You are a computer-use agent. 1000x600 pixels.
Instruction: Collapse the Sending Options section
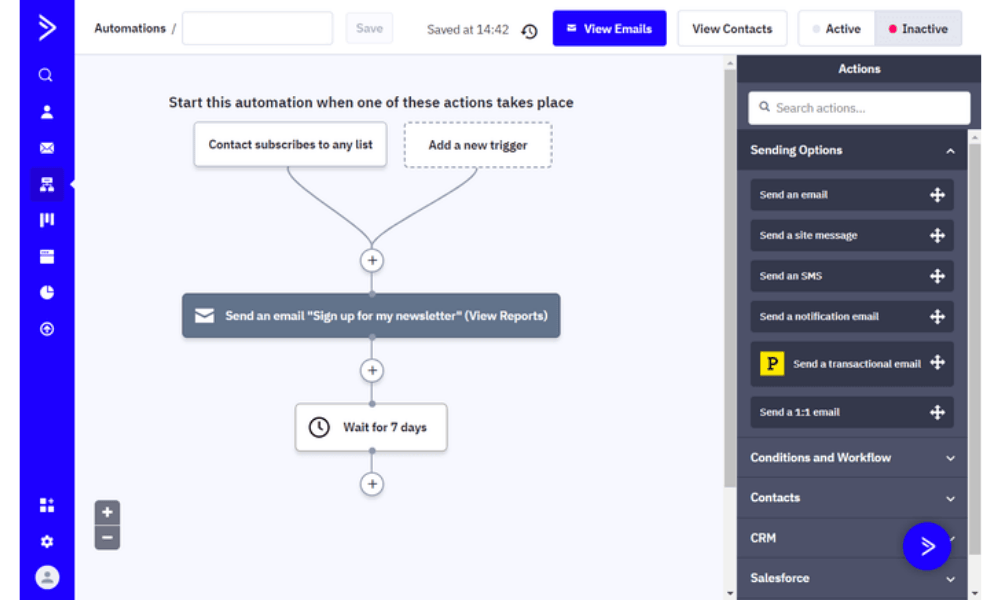point(950,150)
